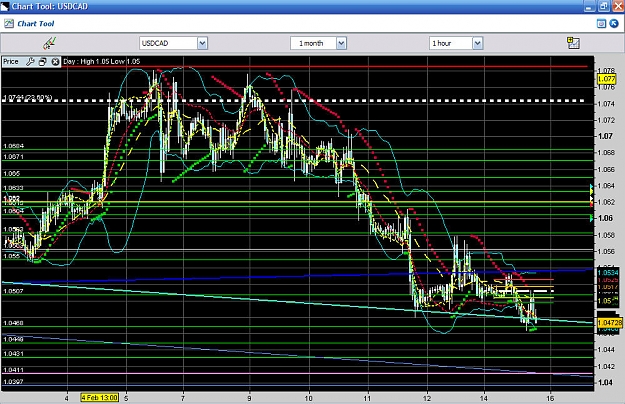The image size is (625, 404).
Task: Click the square calendar icon in header
Action: [601, 24]
